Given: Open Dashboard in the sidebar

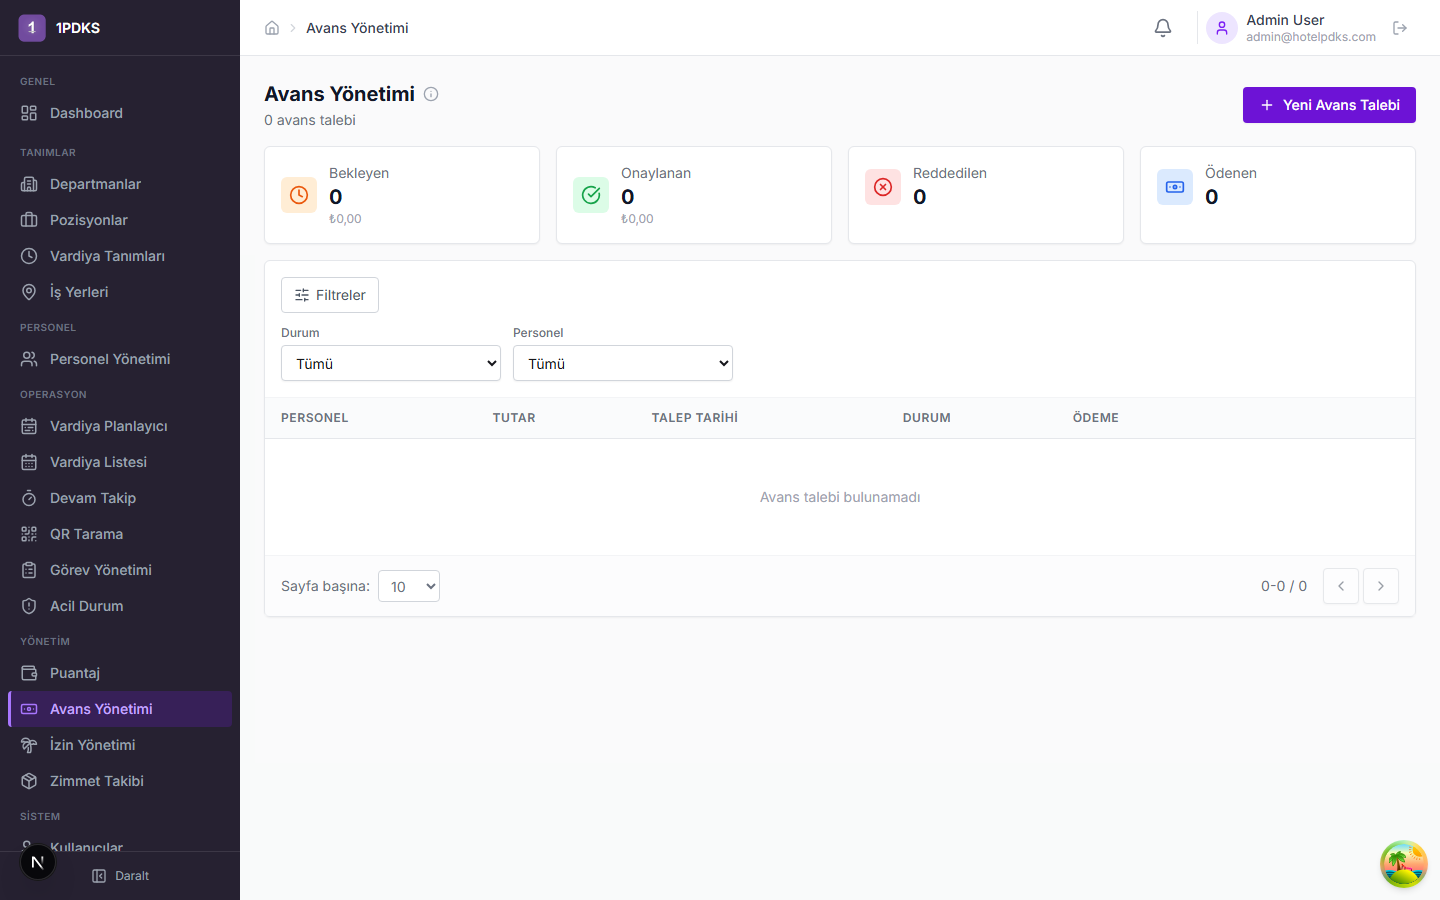Looking at the screenshot, I should point(86,113).
